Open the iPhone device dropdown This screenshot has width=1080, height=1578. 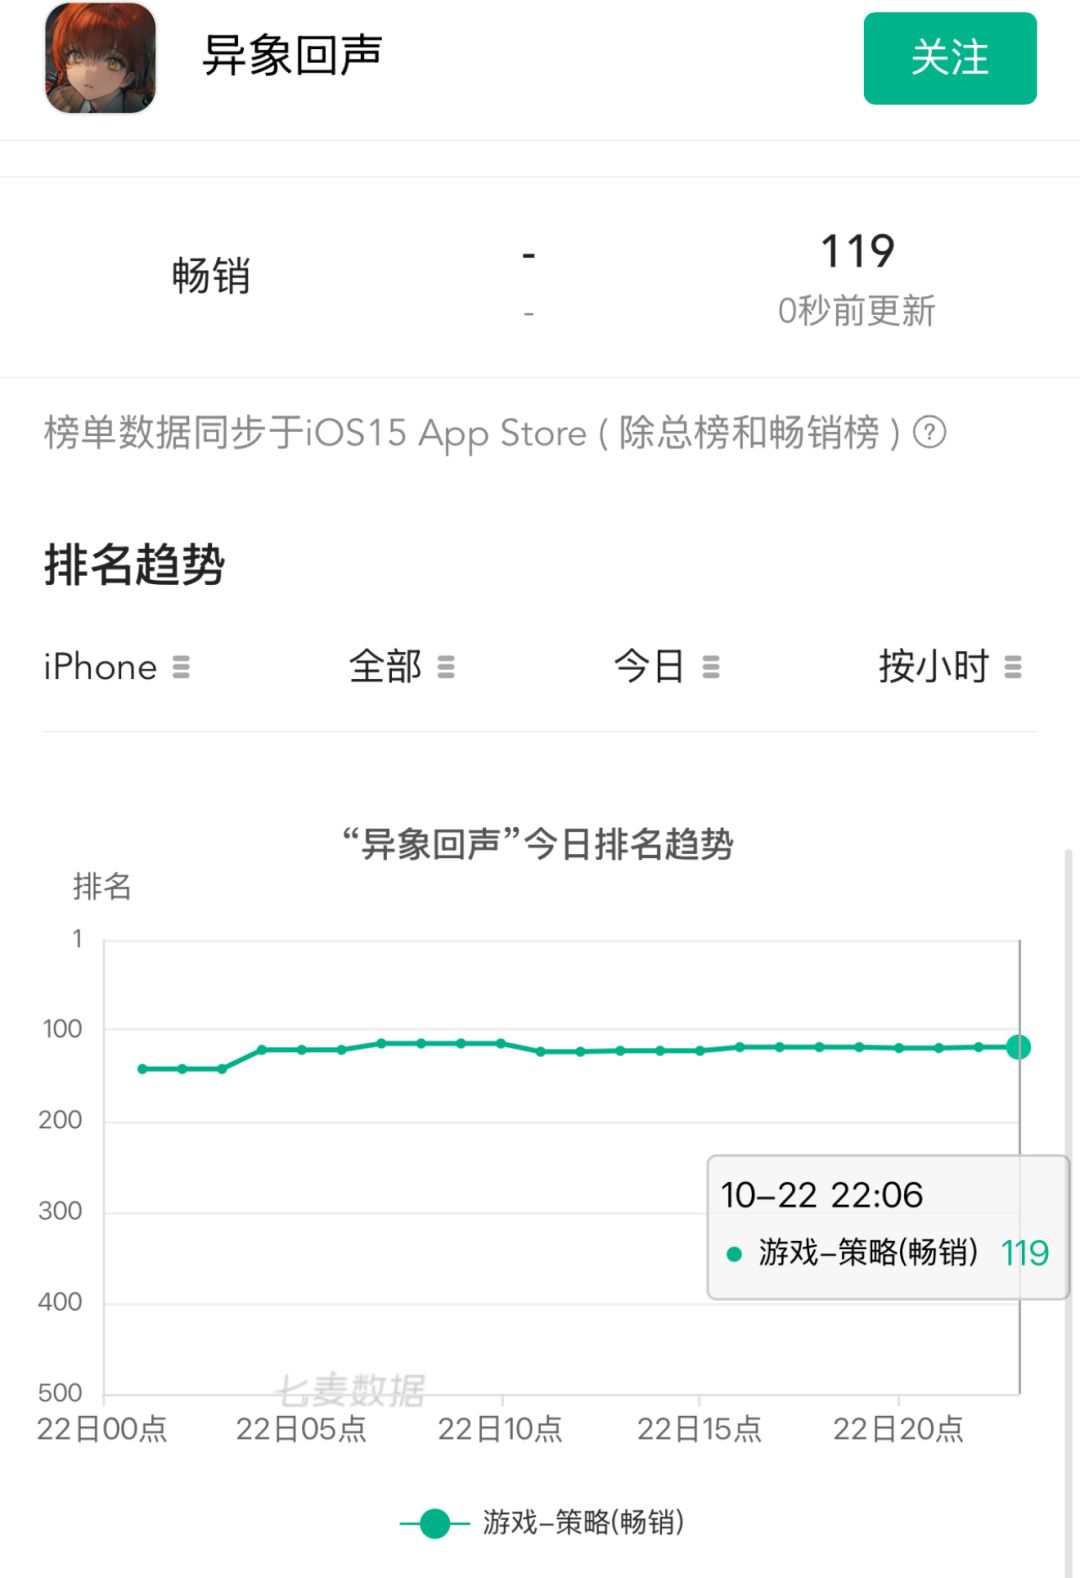click(x=116, y=667)
